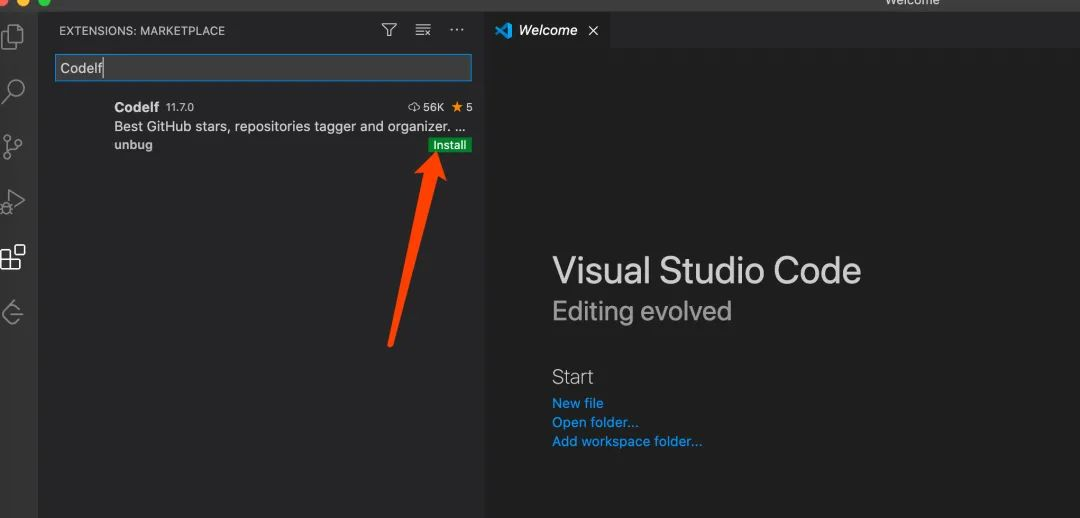
Task: Focus the extensions search box containing Codelf
Action: click(263, 68)
